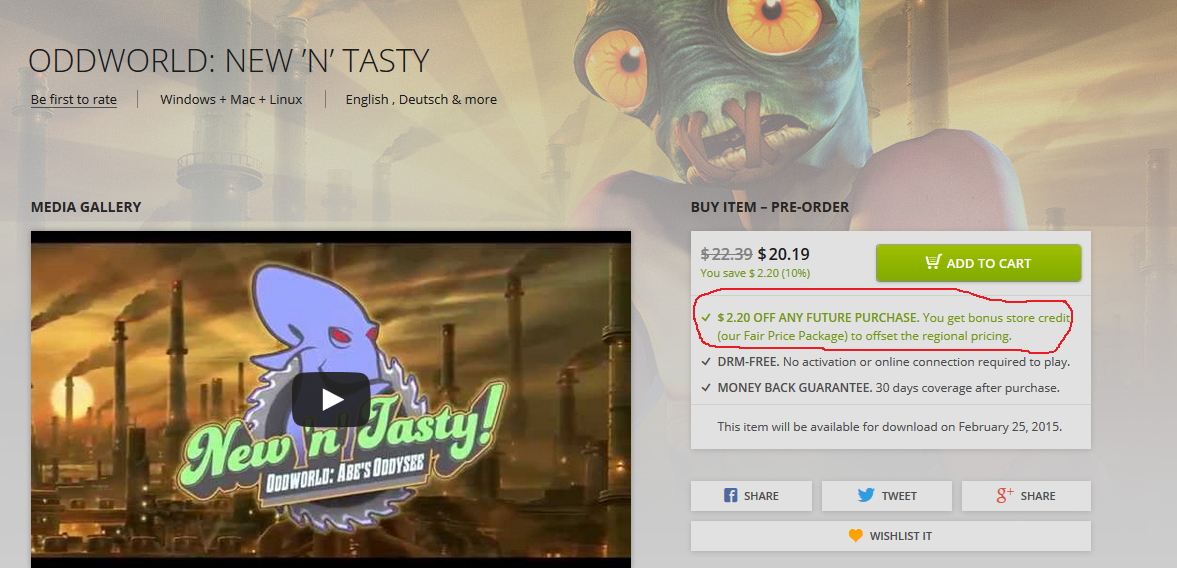Screen dimensions: 1177x568
Task: Click the Fair Price Package description text
Action: point(864,336)
